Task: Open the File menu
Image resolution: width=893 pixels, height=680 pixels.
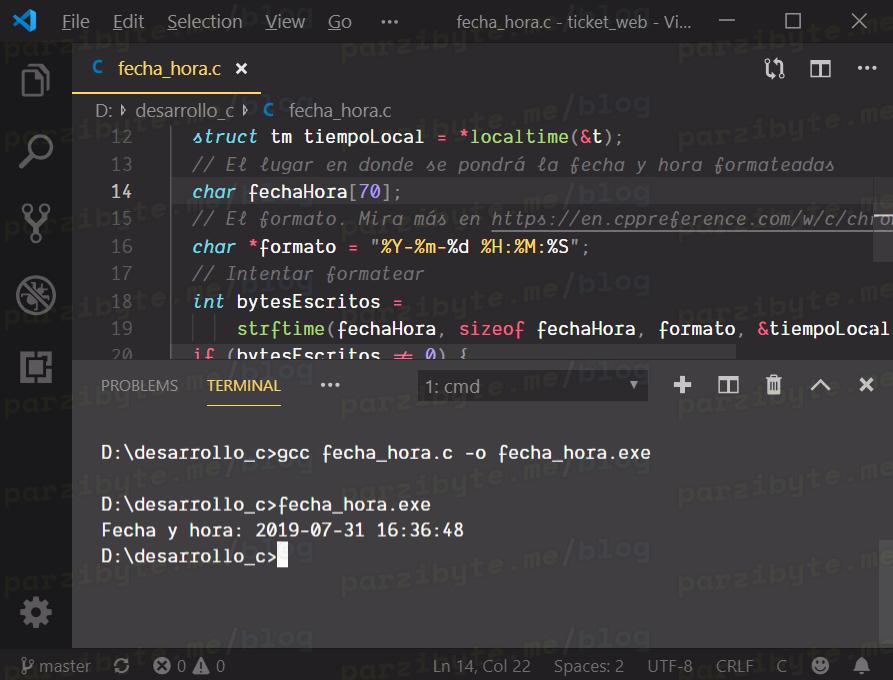Action: click(75, 22)
